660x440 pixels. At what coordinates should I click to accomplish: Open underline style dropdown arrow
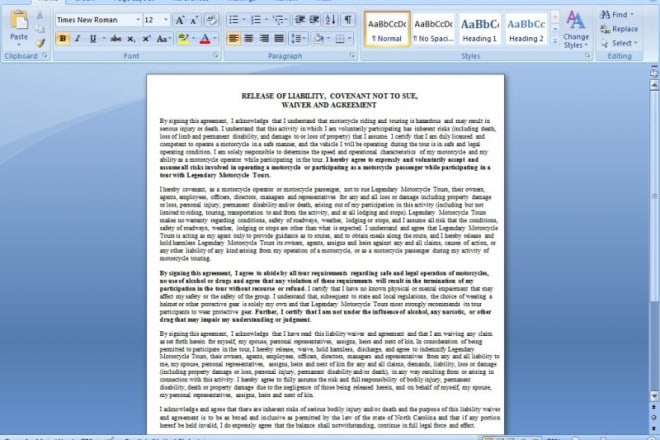point(104,39)
